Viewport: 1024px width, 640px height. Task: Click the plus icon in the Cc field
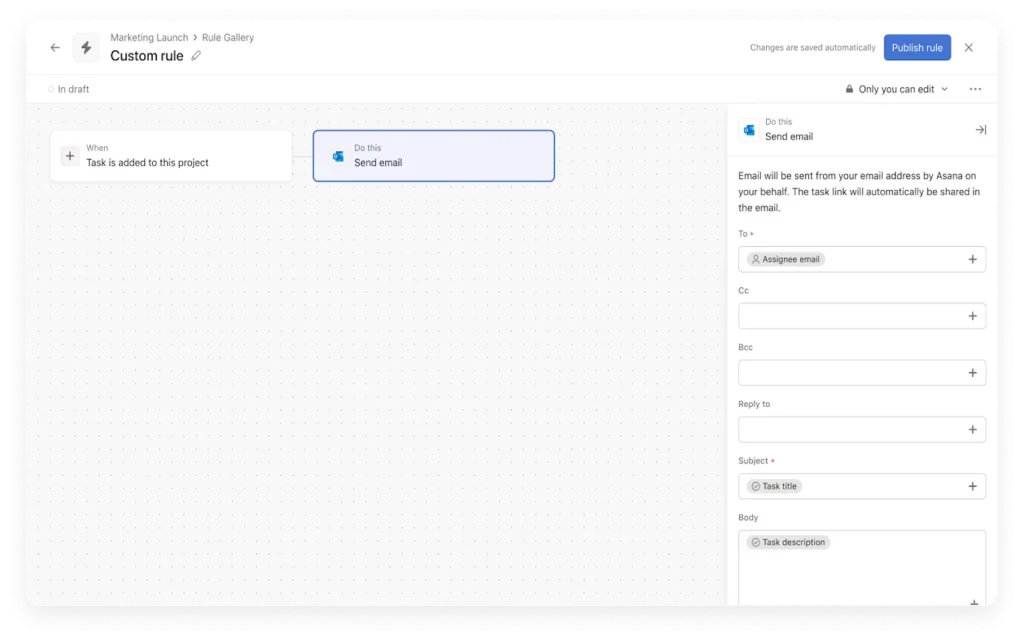pyautogui.click(x=971, y=315)
